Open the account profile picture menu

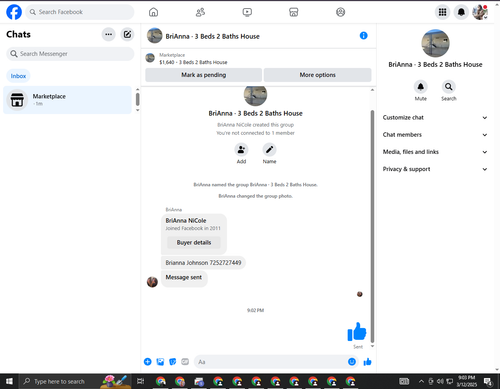click(x=480, y=12)
